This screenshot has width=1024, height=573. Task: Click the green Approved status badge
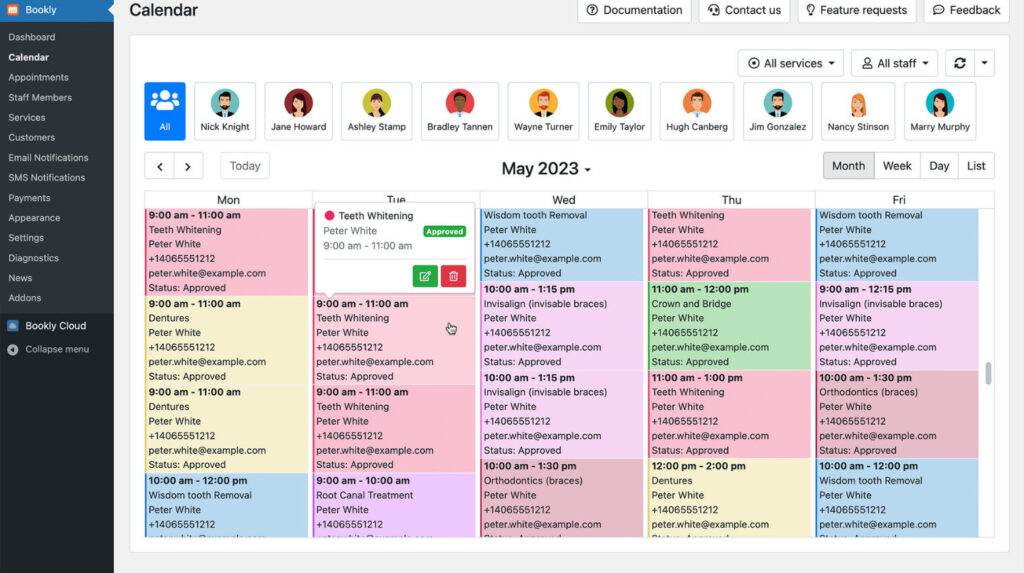point(444,231)
